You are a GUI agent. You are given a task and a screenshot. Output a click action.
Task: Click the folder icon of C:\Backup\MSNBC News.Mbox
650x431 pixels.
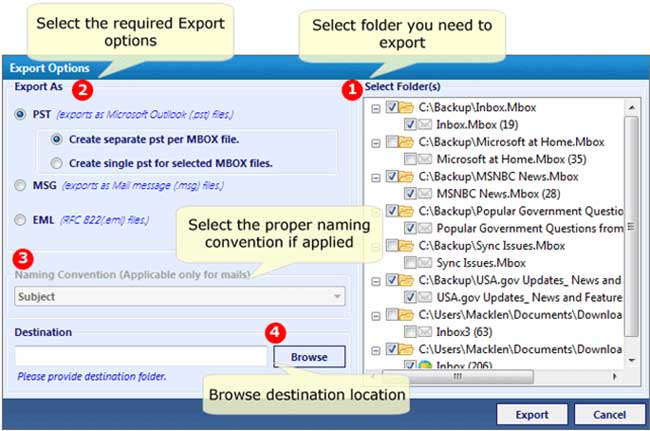point(406,176)
